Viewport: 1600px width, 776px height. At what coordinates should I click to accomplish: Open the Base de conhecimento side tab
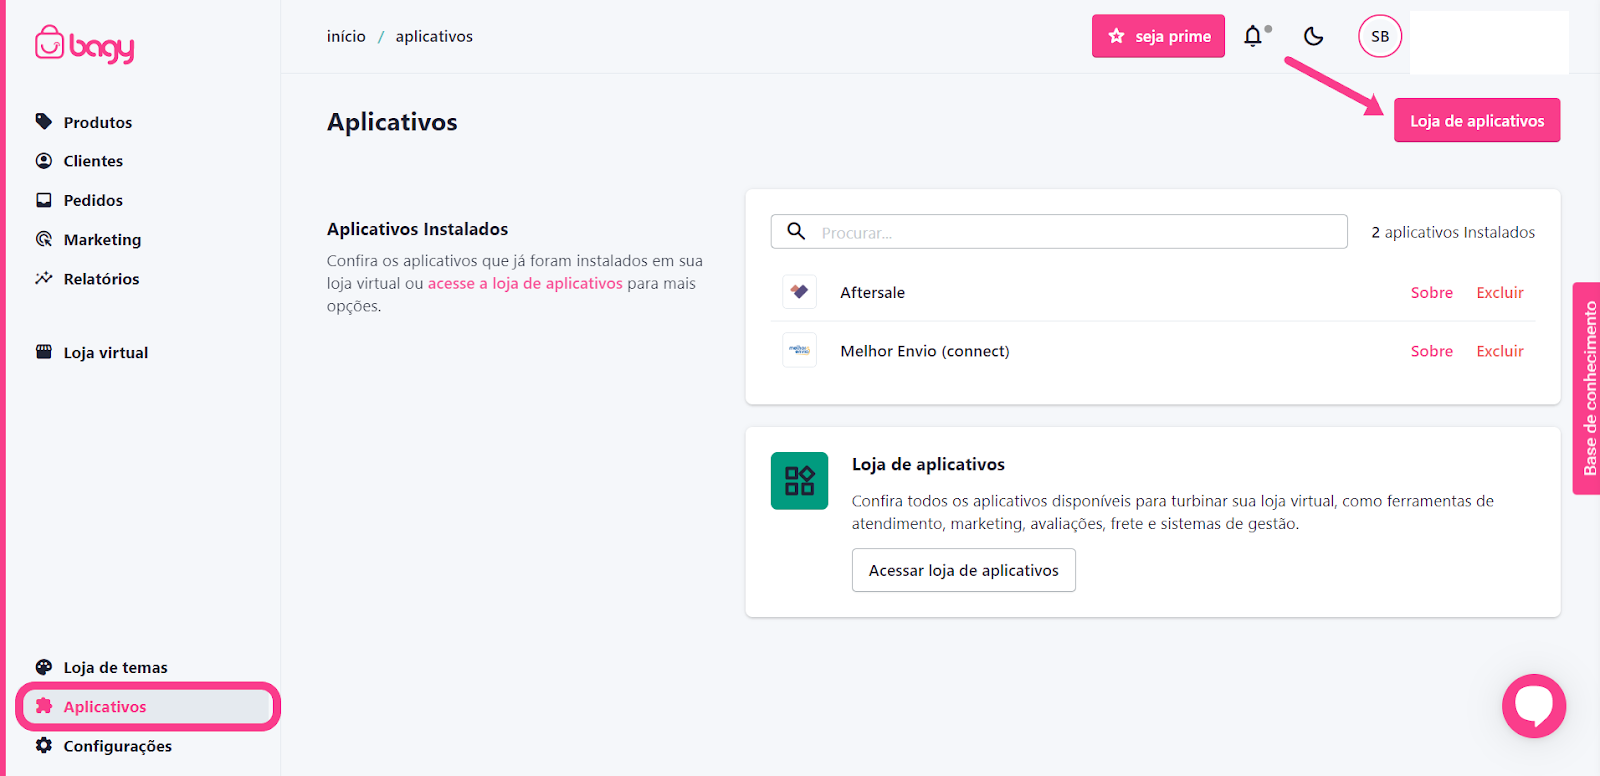tap(1587, 388)
